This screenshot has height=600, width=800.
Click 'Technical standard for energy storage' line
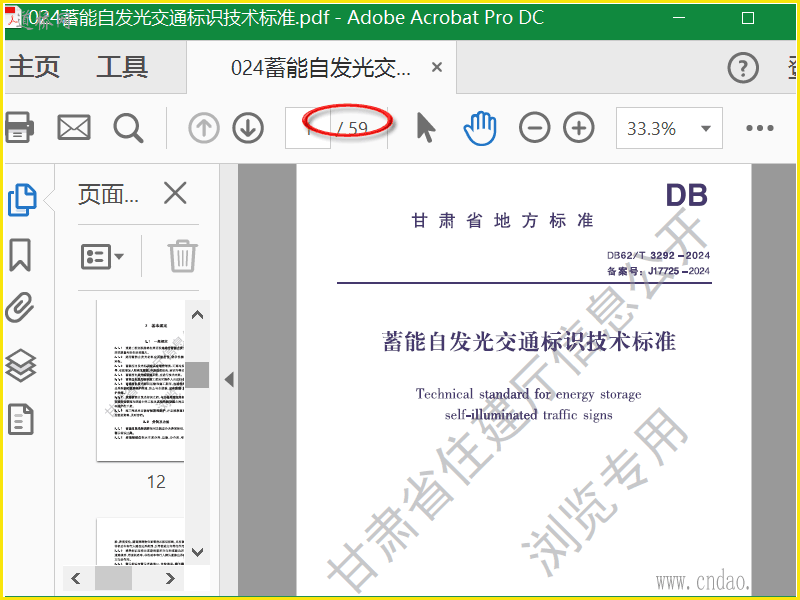[528, 394]
